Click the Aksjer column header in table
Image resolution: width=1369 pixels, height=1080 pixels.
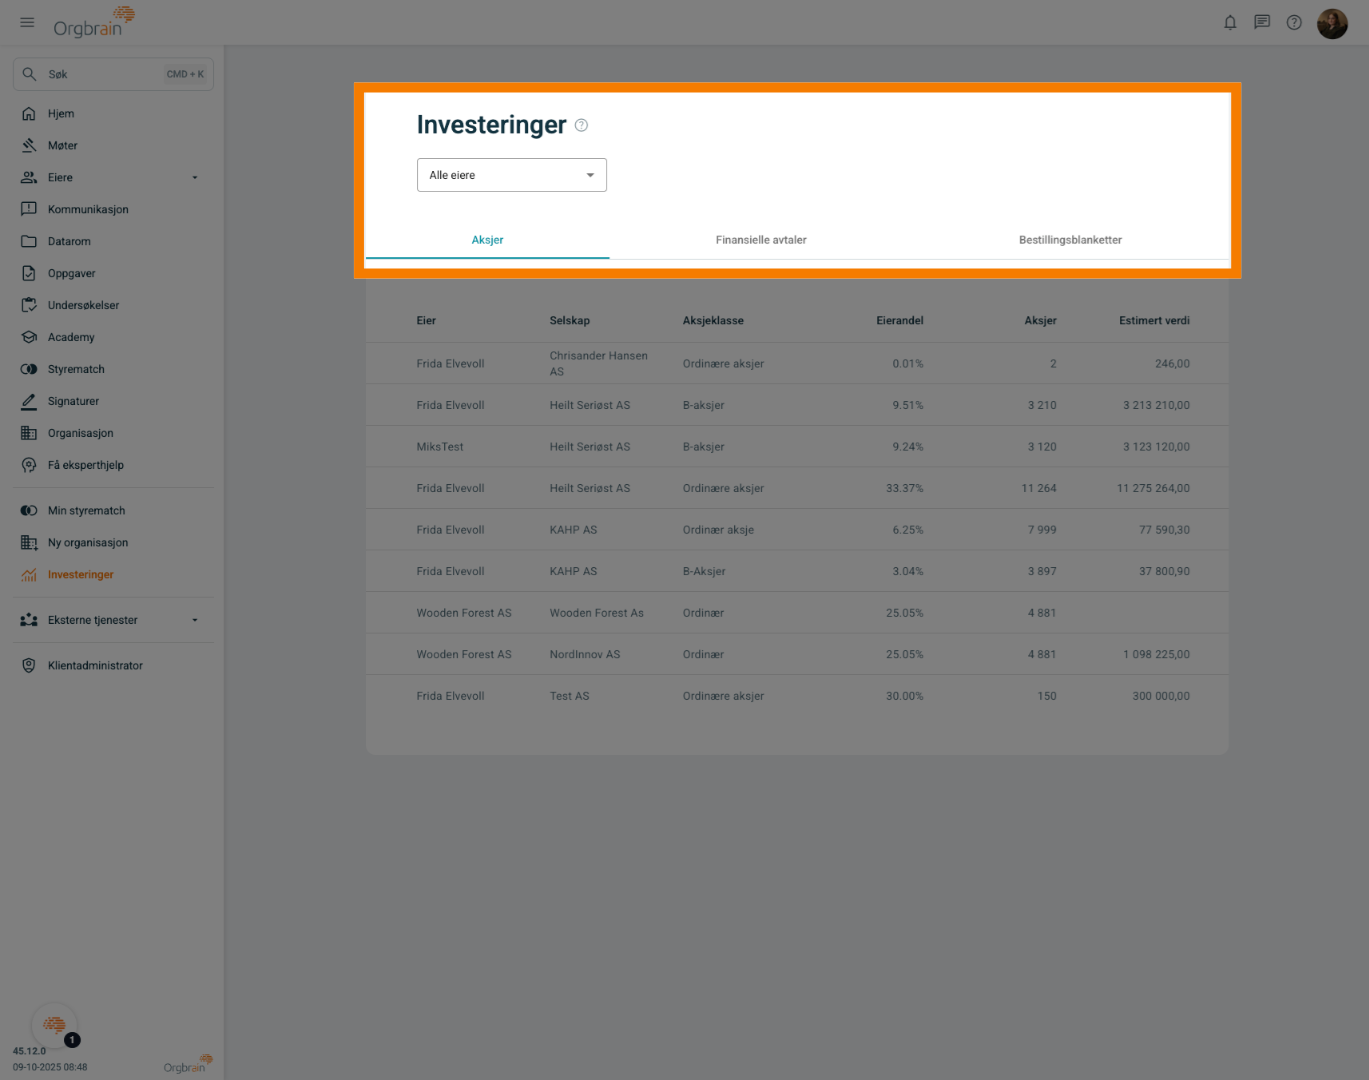point(1040,321)
